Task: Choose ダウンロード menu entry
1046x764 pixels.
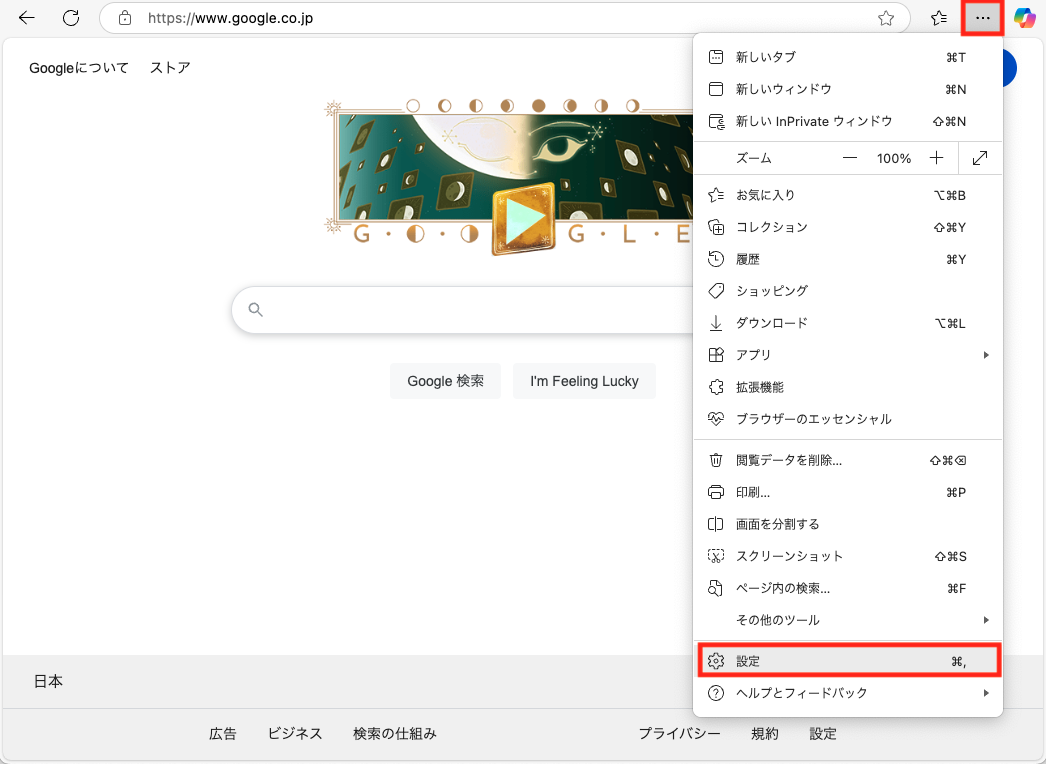Action: [848, 323]
